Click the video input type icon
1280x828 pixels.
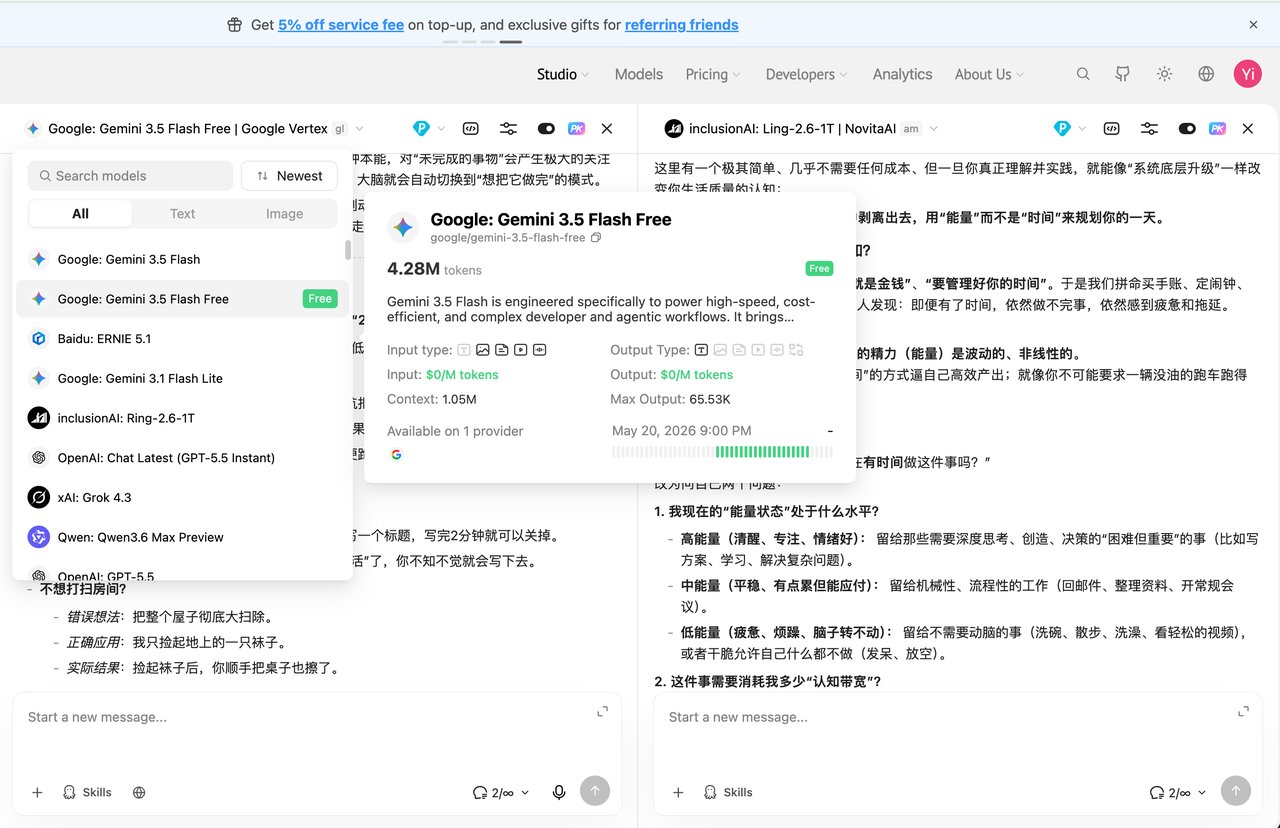pyautogui.click(x=520, y=350)
